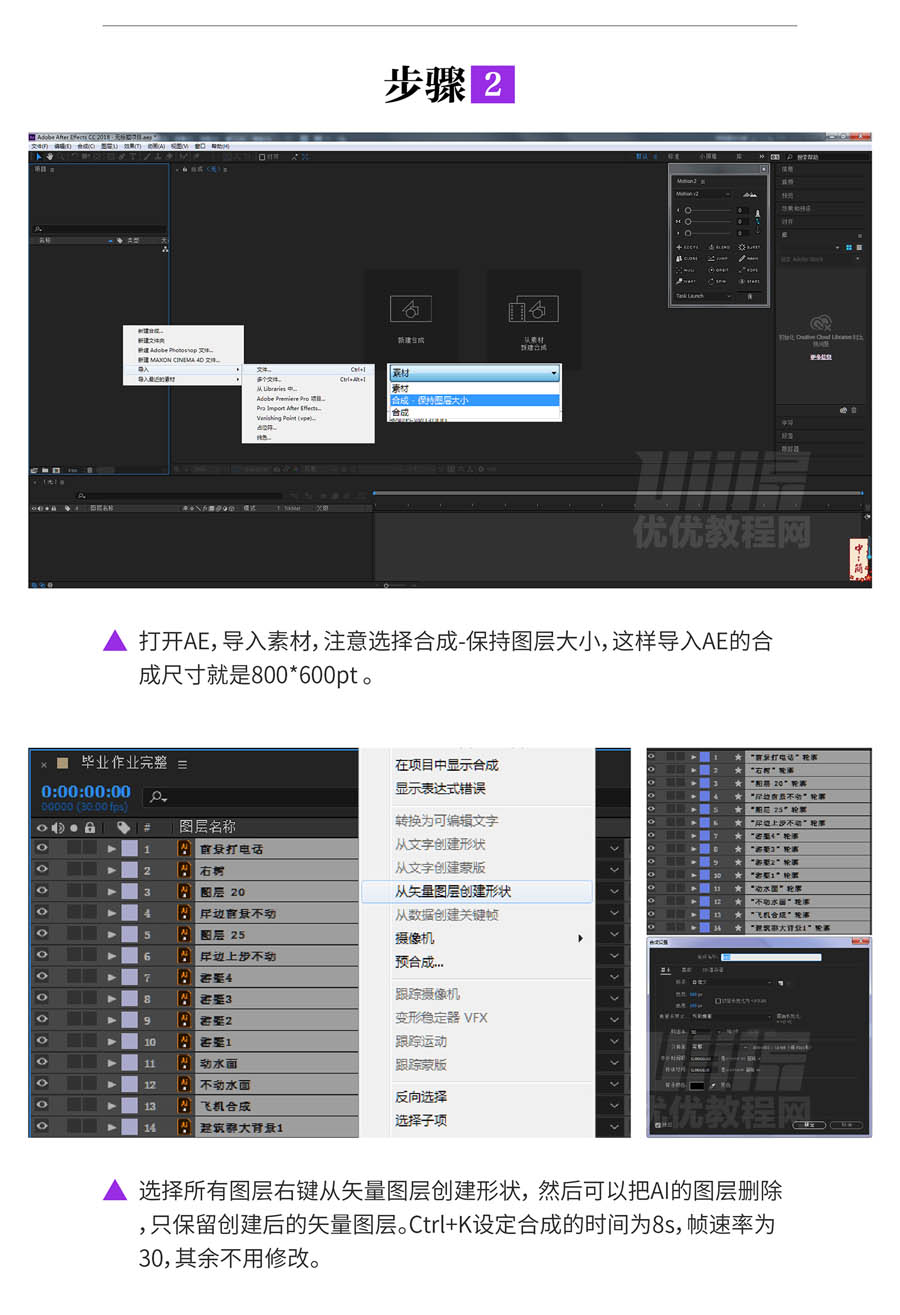Click the 从素材新建合成 icon in the viewer
This screenshot has width=900, height=1315.
pos(533,308)
